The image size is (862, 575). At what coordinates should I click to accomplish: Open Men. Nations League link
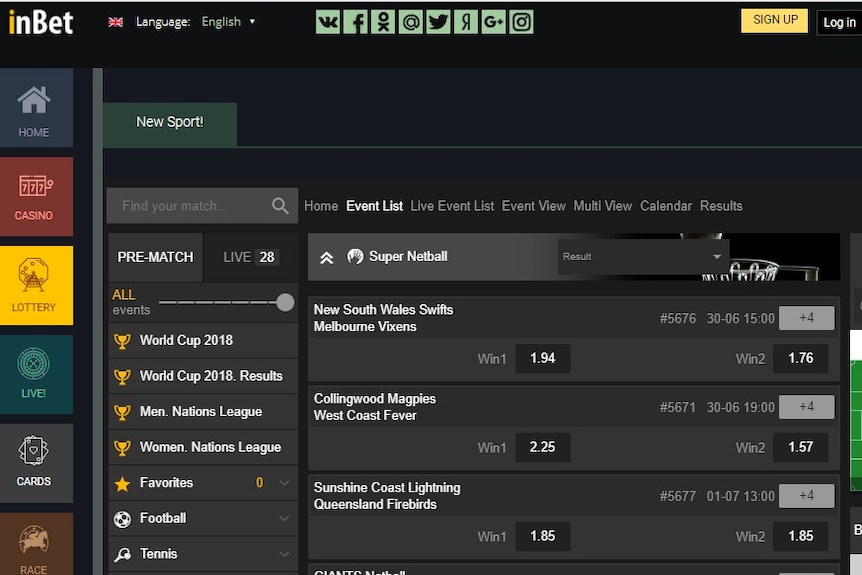pos(201,412)
